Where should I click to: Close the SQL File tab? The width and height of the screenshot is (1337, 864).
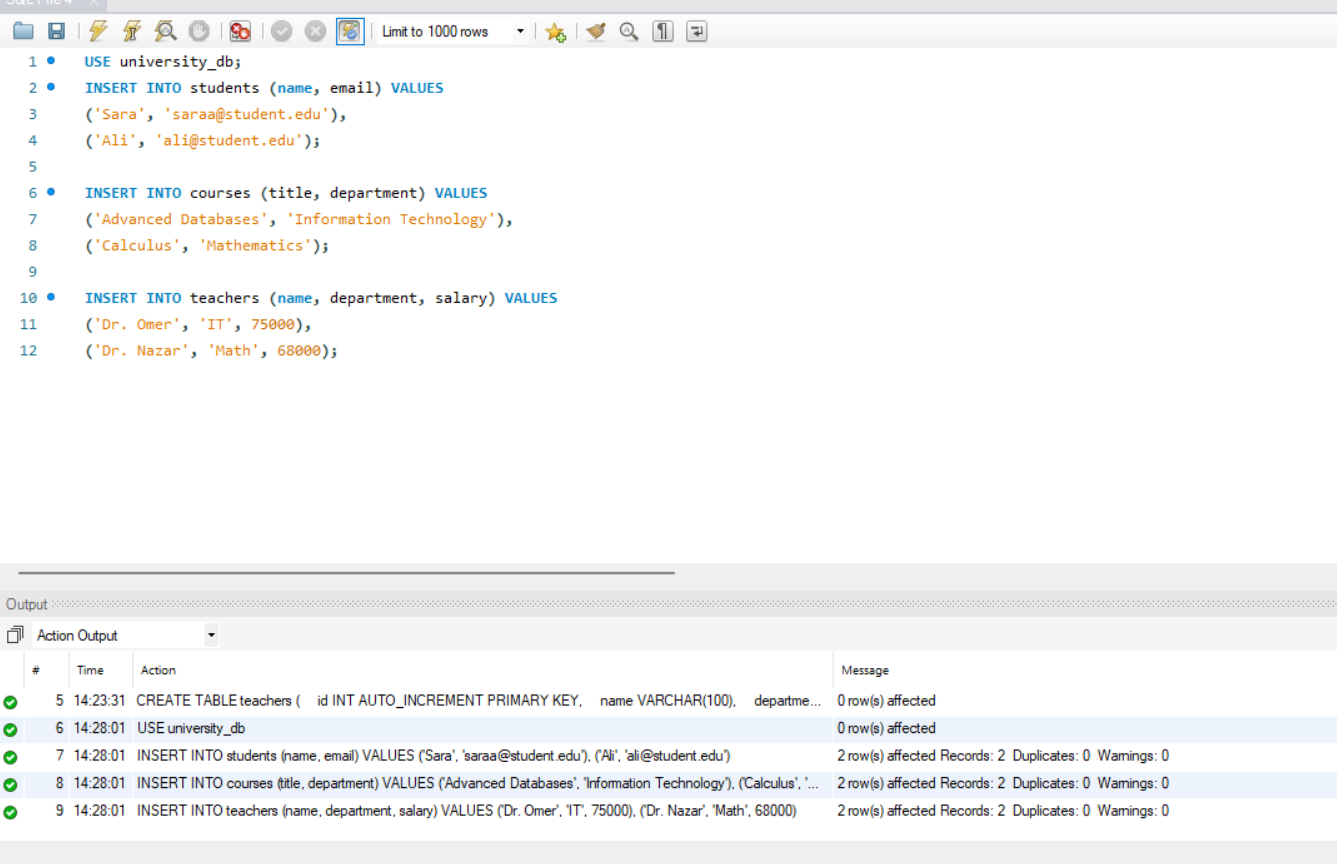(x=94, y=3)
